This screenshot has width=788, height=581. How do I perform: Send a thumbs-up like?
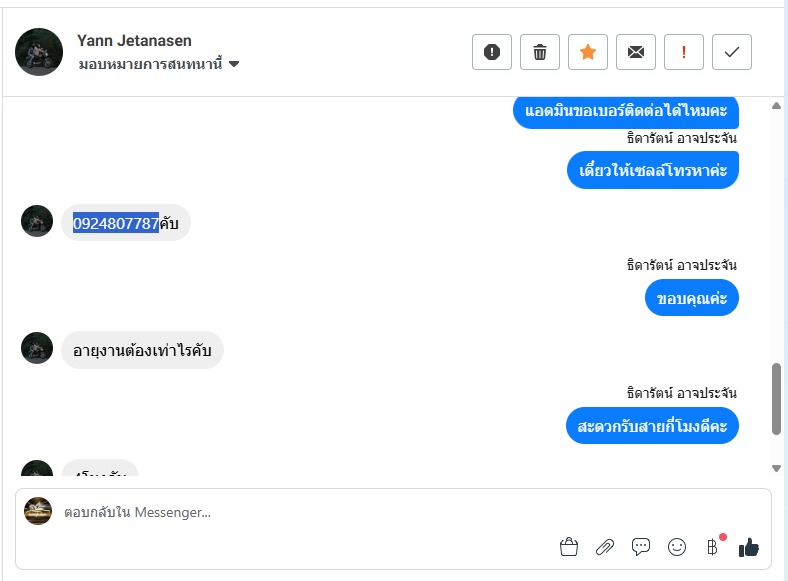click(749, 547)
